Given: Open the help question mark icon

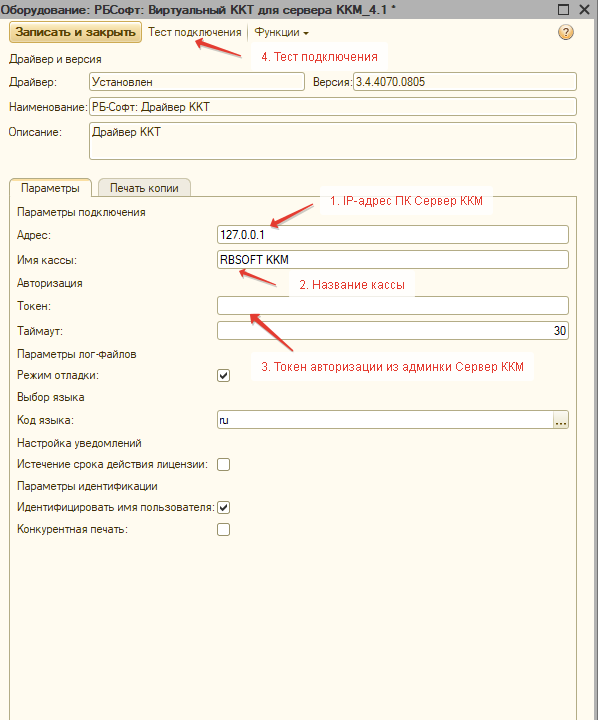Looking at the screenshot, I should (x=565, y=32).
